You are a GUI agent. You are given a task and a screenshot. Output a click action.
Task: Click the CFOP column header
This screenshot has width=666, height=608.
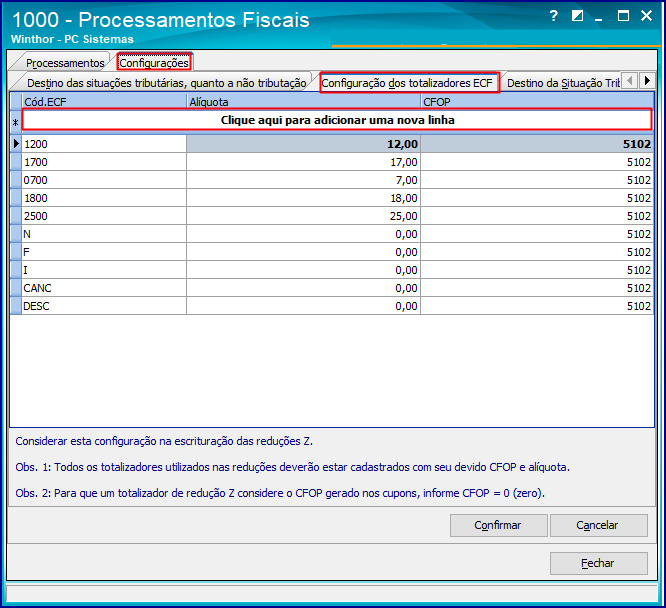[x=537, y=102]
